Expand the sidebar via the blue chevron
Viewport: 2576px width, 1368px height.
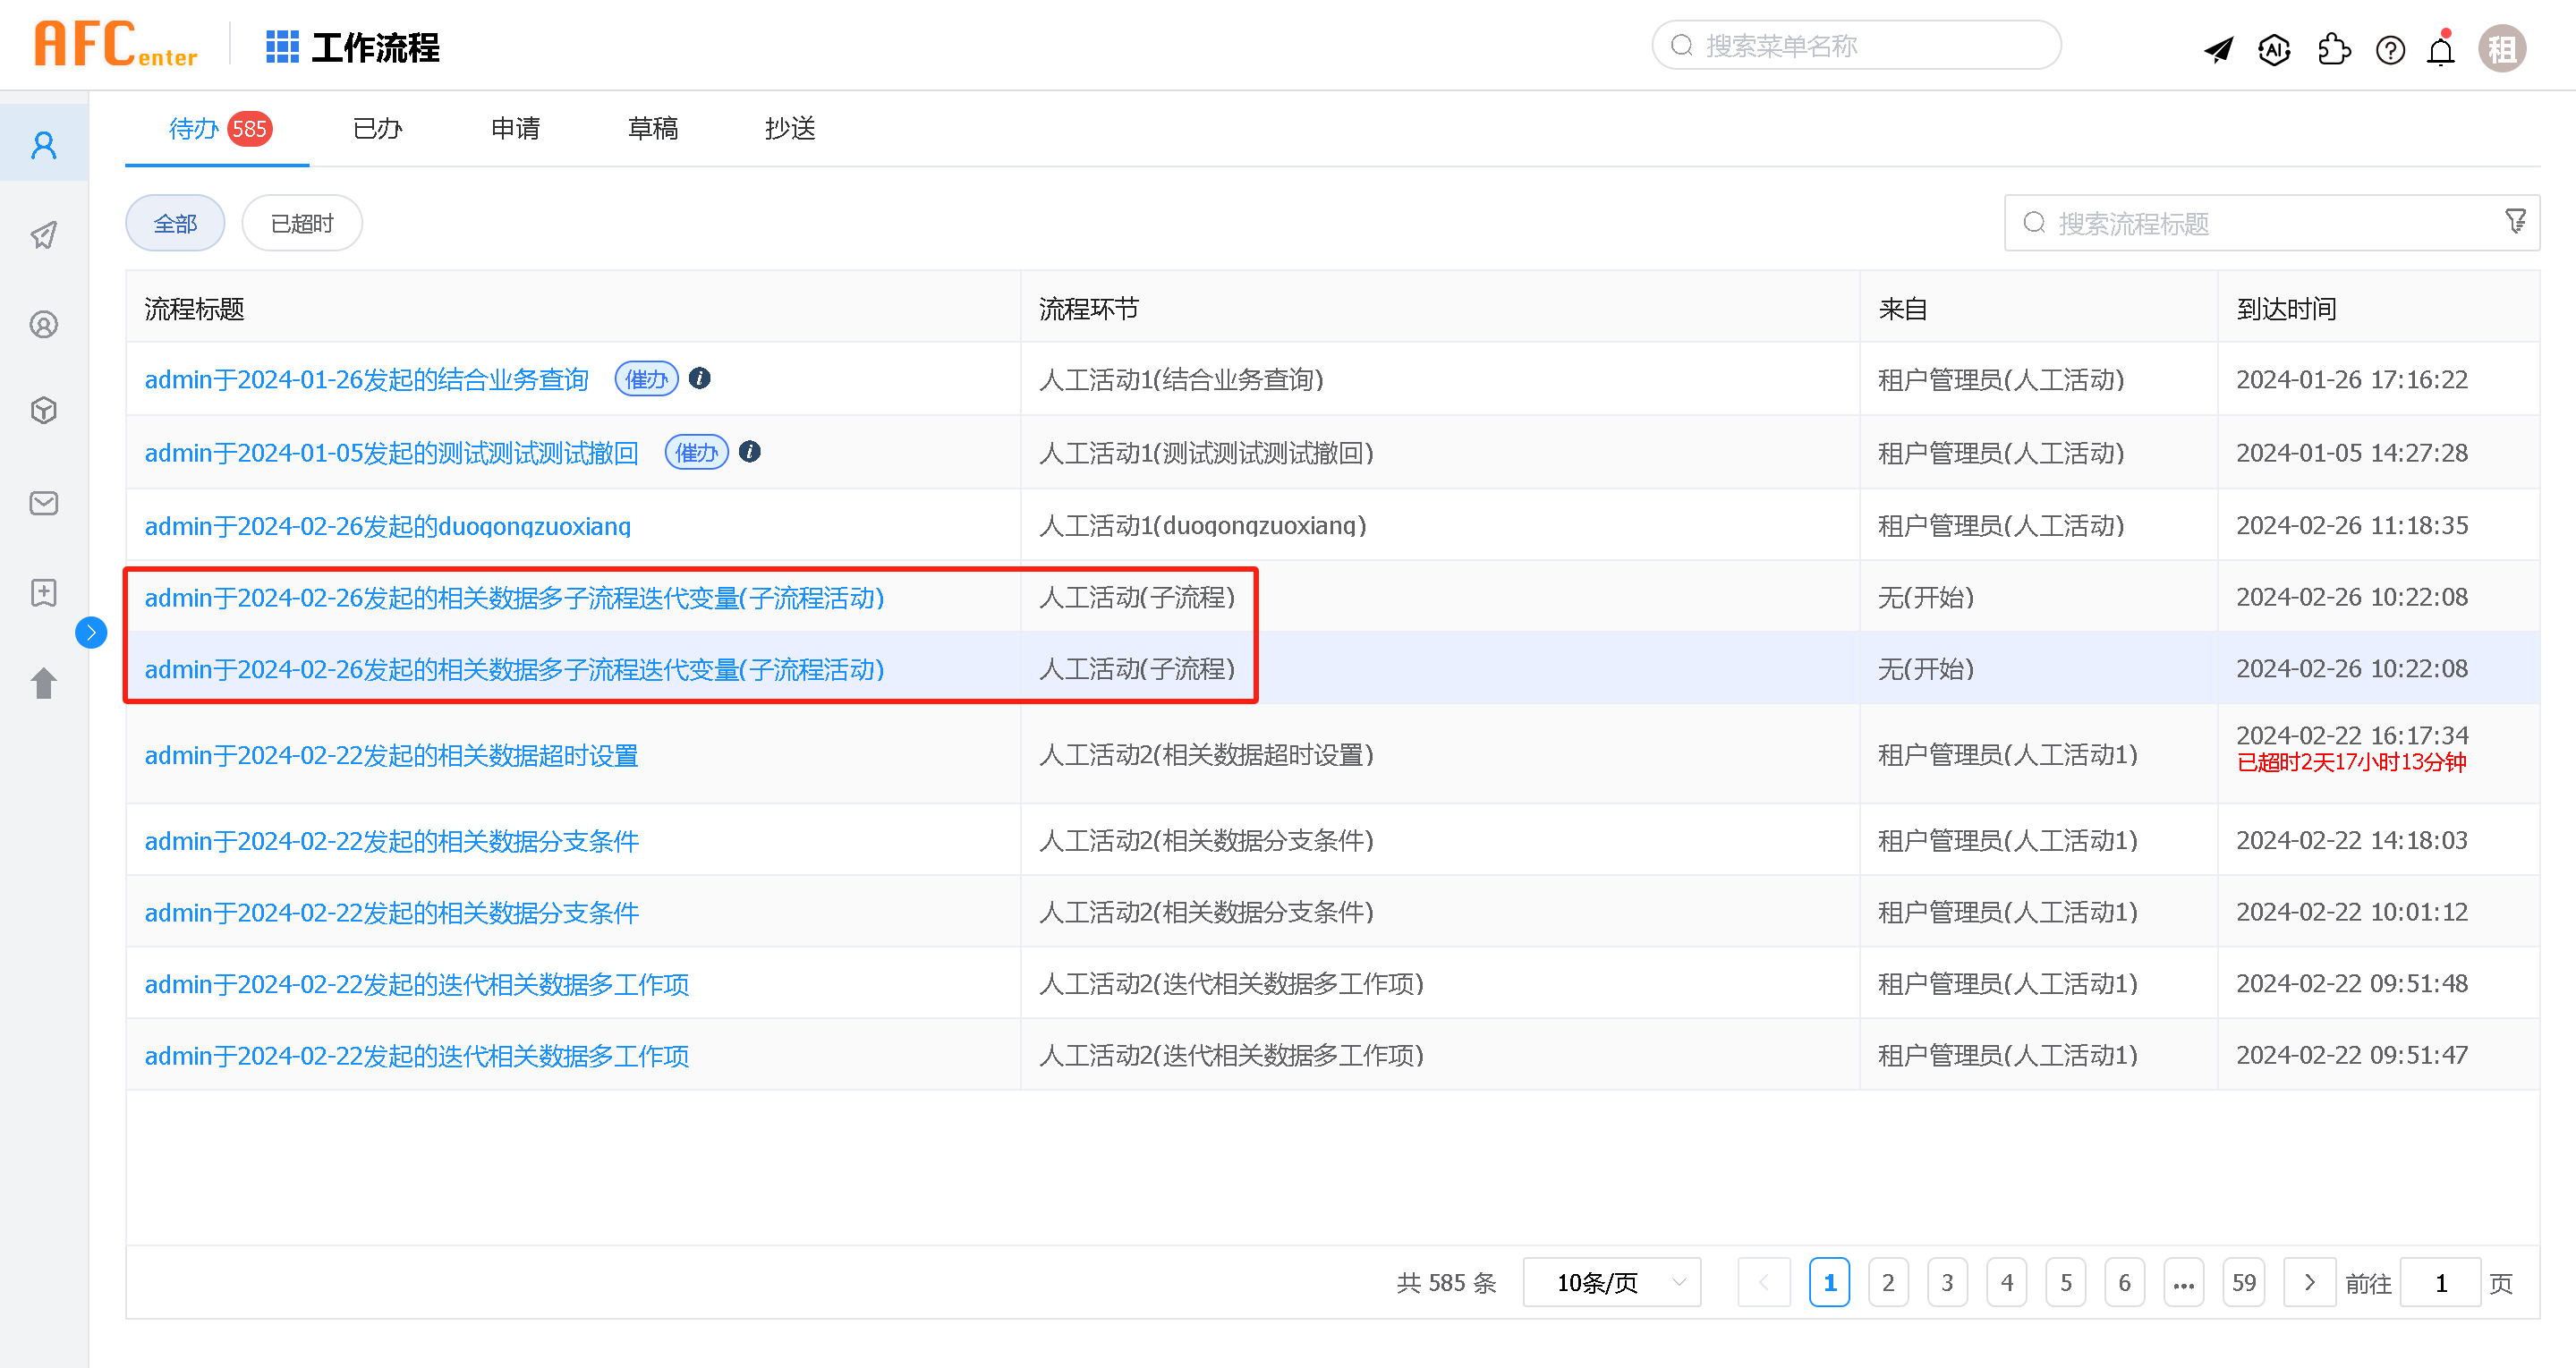91,632
